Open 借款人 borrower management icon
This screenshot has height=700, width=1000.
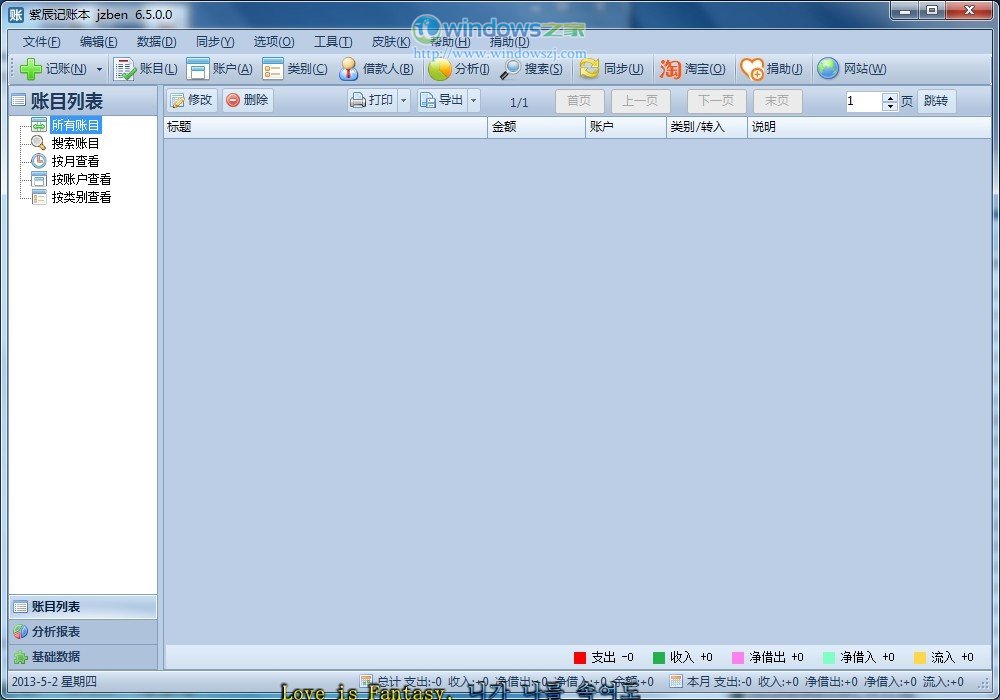coord(349,69)
